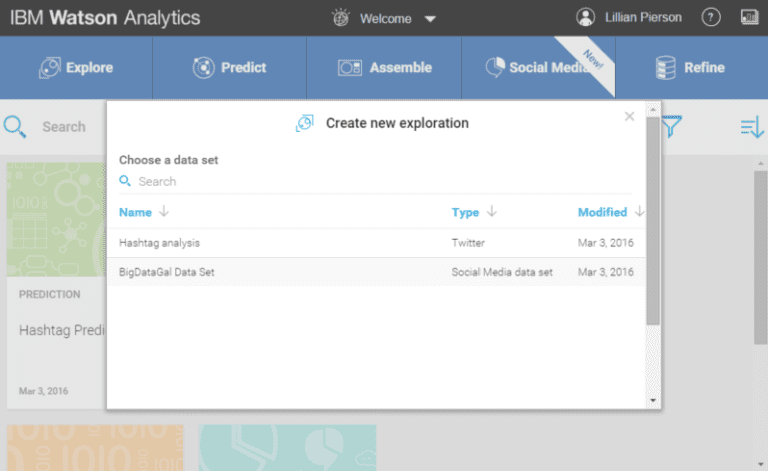This screenshot has height=471, width=768.
Task: Click the Type column sort arrow
Action: coord(492,212)
